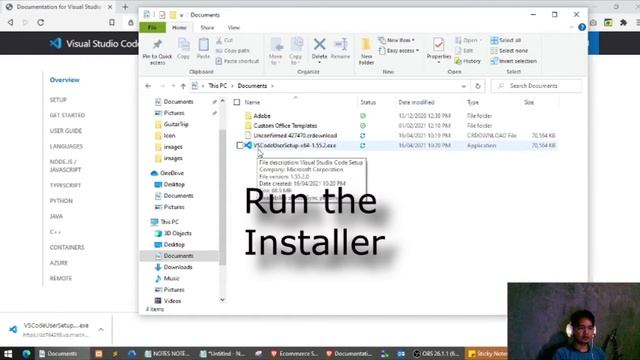This screenshot has height=360, width=640.
Task: Click Paste shortcut command
Action: coord(237,61)
